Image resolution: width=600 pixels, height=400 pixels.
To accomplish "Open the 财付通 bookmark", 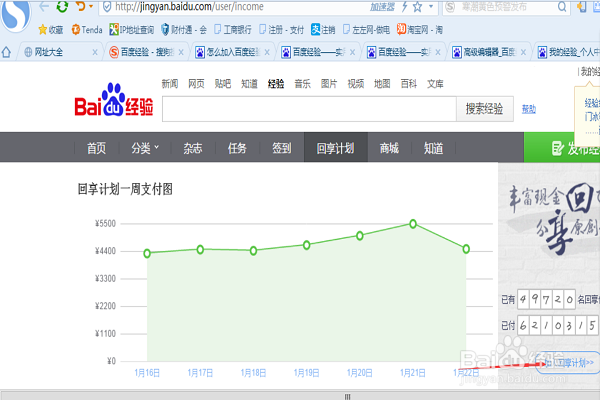I will tap(184, 29).
